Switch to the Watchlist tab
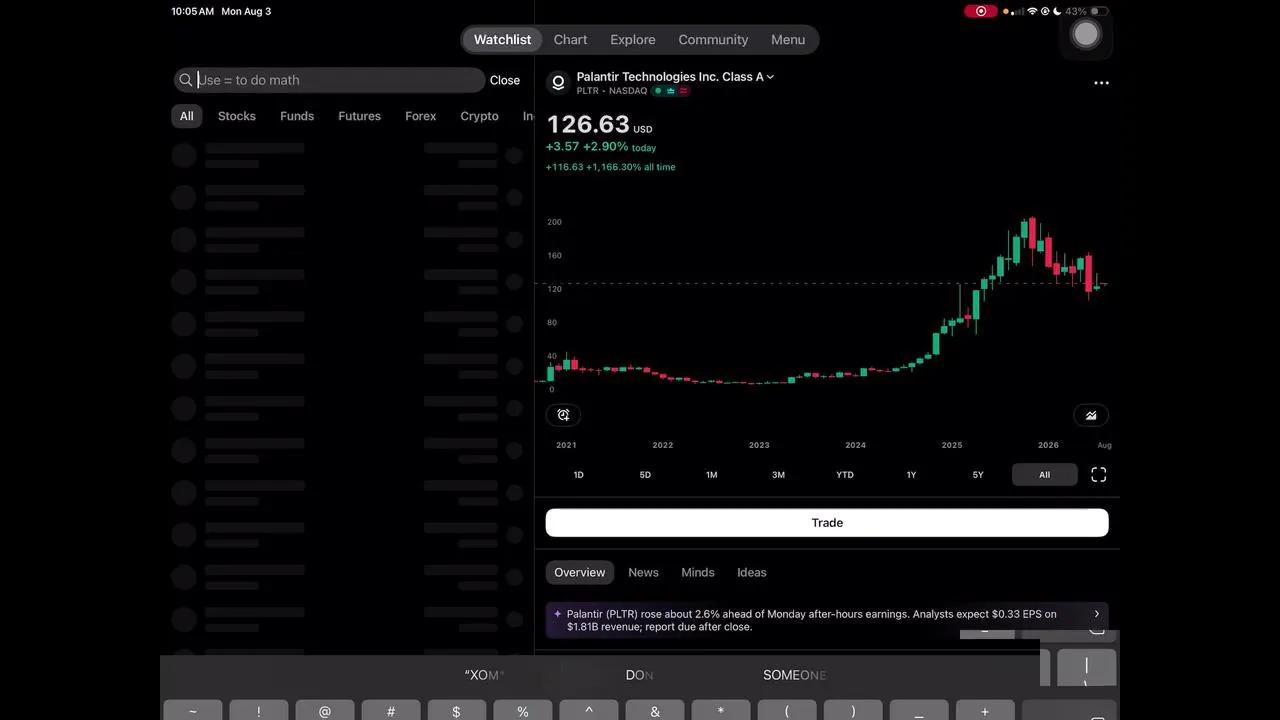This screenshot has height=720, width=1280. click(x=502, y=40)
